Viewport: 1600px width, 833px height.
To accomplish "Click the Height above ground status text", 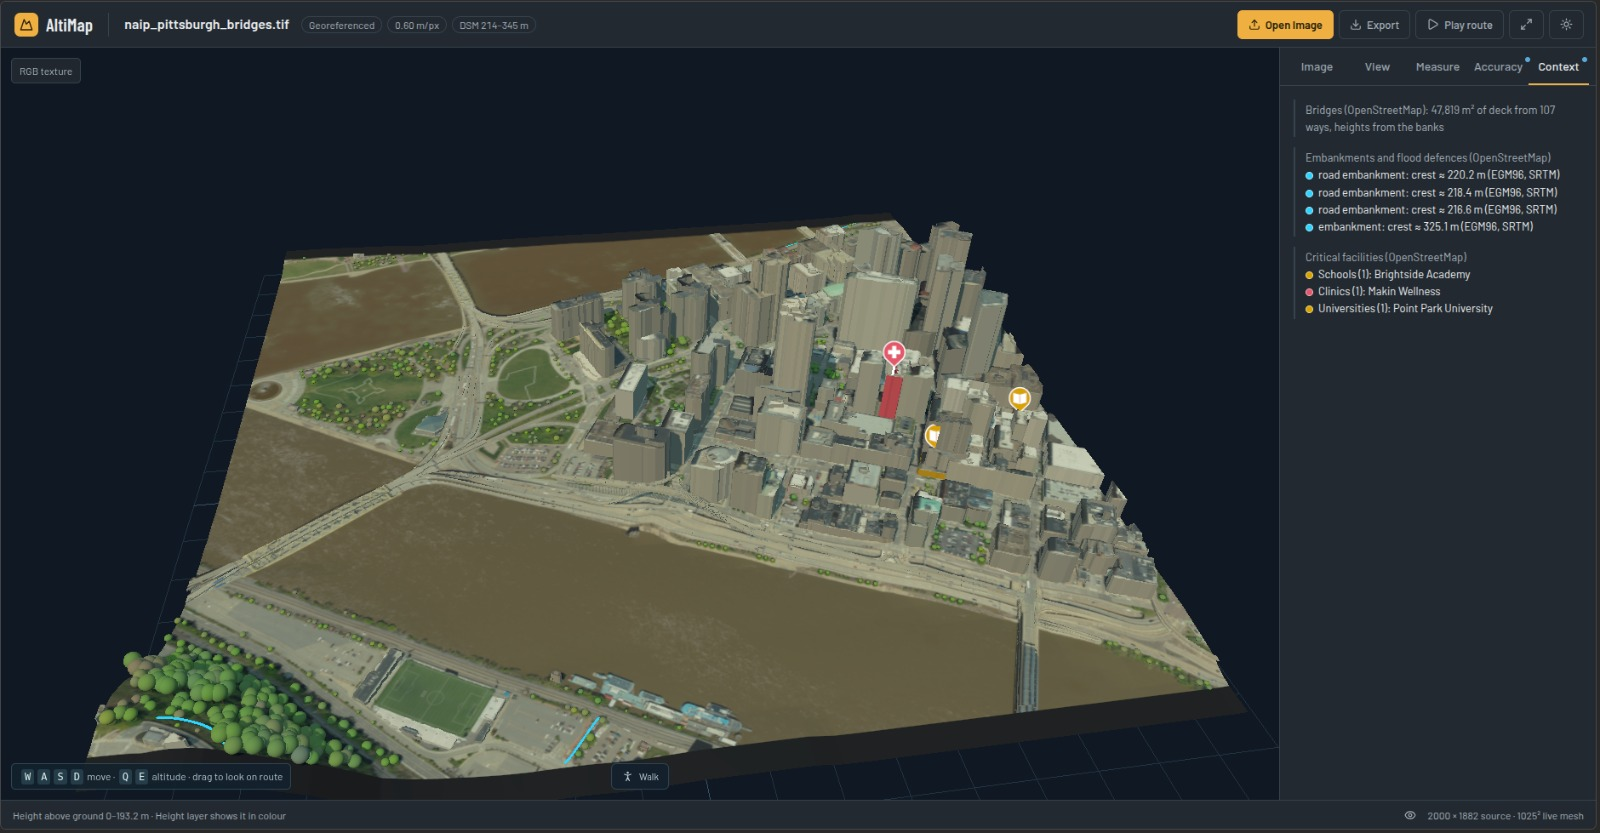I will [149, 816].
